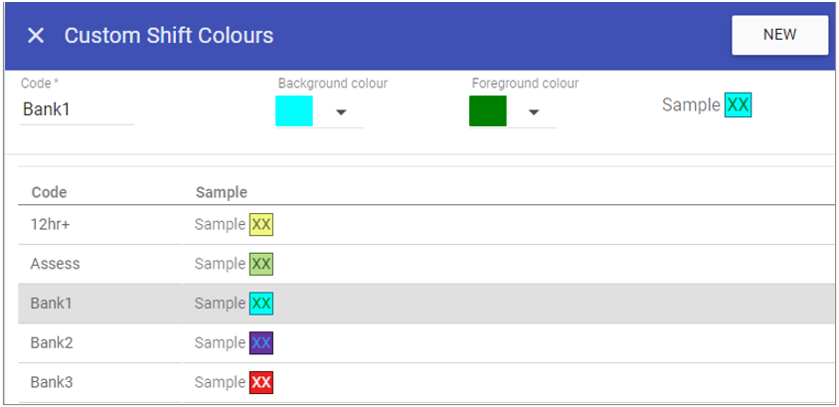Image resolution: width=839 pixels, height=407 pixels.
Task: Pick the Bank3 shift code row
Action: pyautogui.click(x=51, y=382)
